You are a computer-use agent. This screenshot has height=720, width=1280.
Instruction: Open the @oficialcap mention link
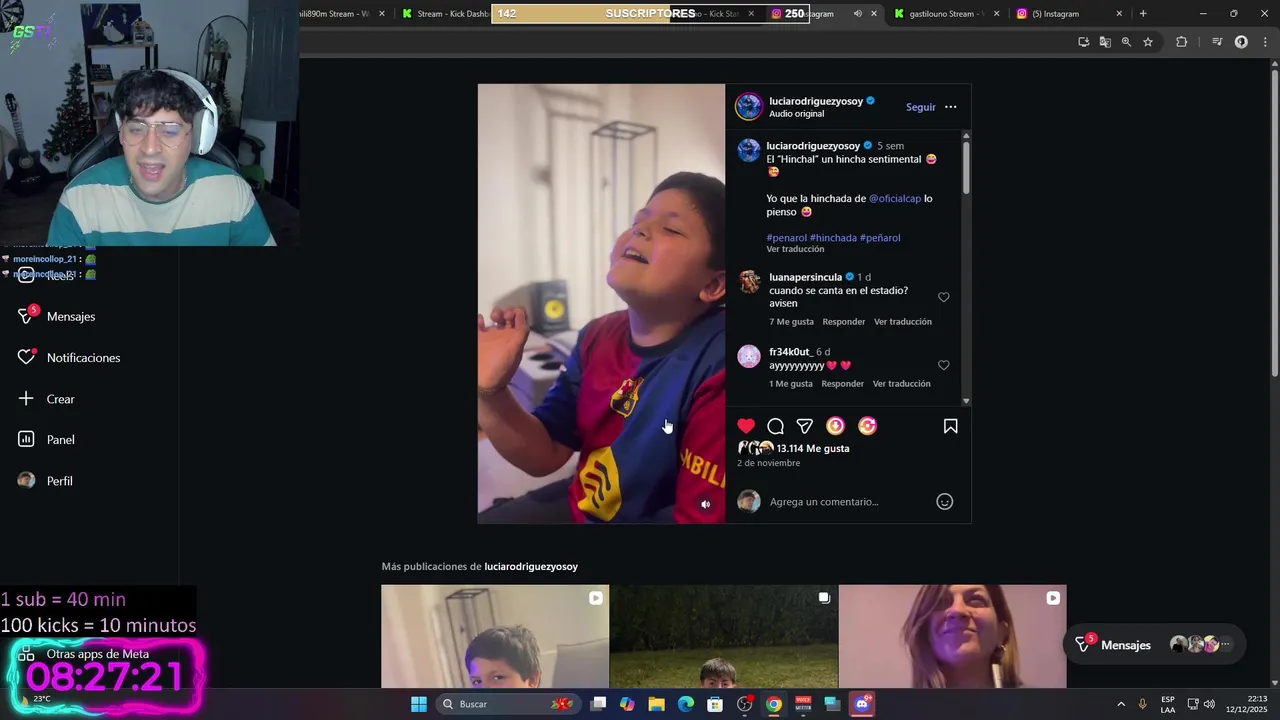895,199
